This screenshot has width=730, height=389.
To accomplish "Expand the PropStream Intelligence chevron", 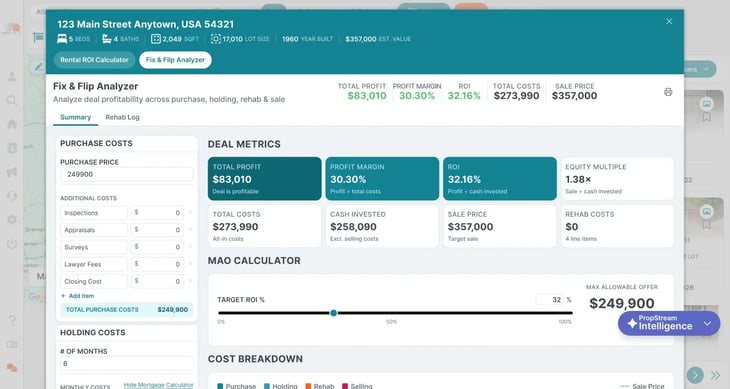I will [707, 323].
